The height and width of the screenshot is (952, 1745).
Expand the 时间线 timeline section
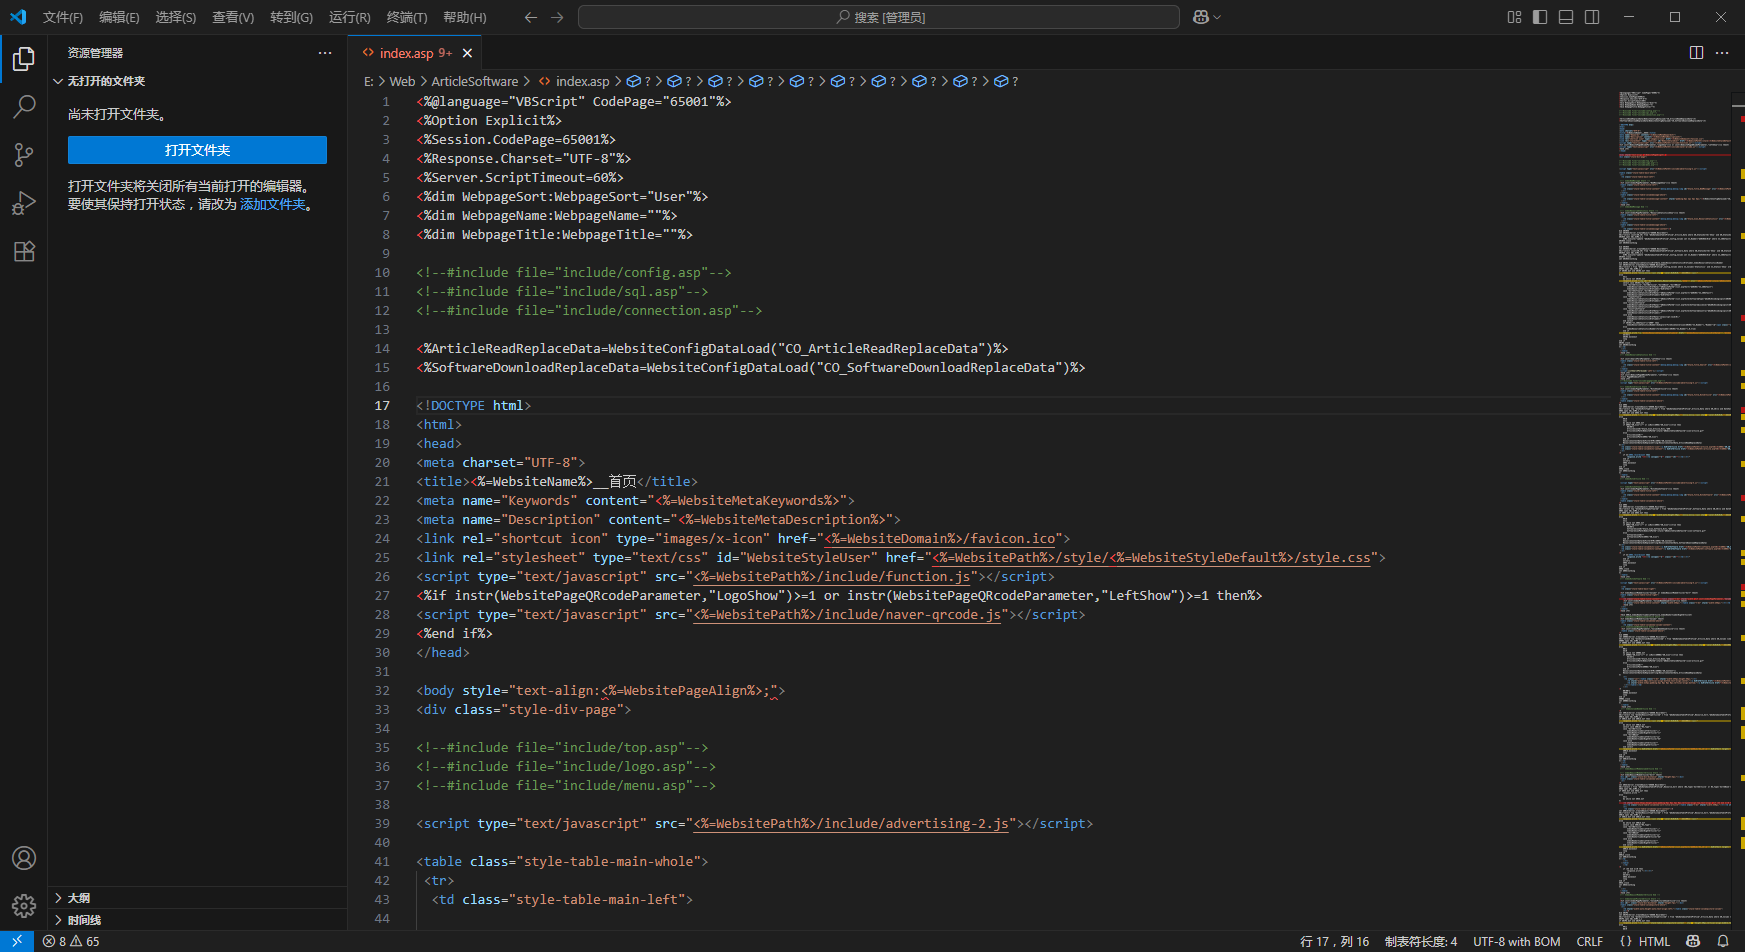pyautogui.click(x=84, y=920)
